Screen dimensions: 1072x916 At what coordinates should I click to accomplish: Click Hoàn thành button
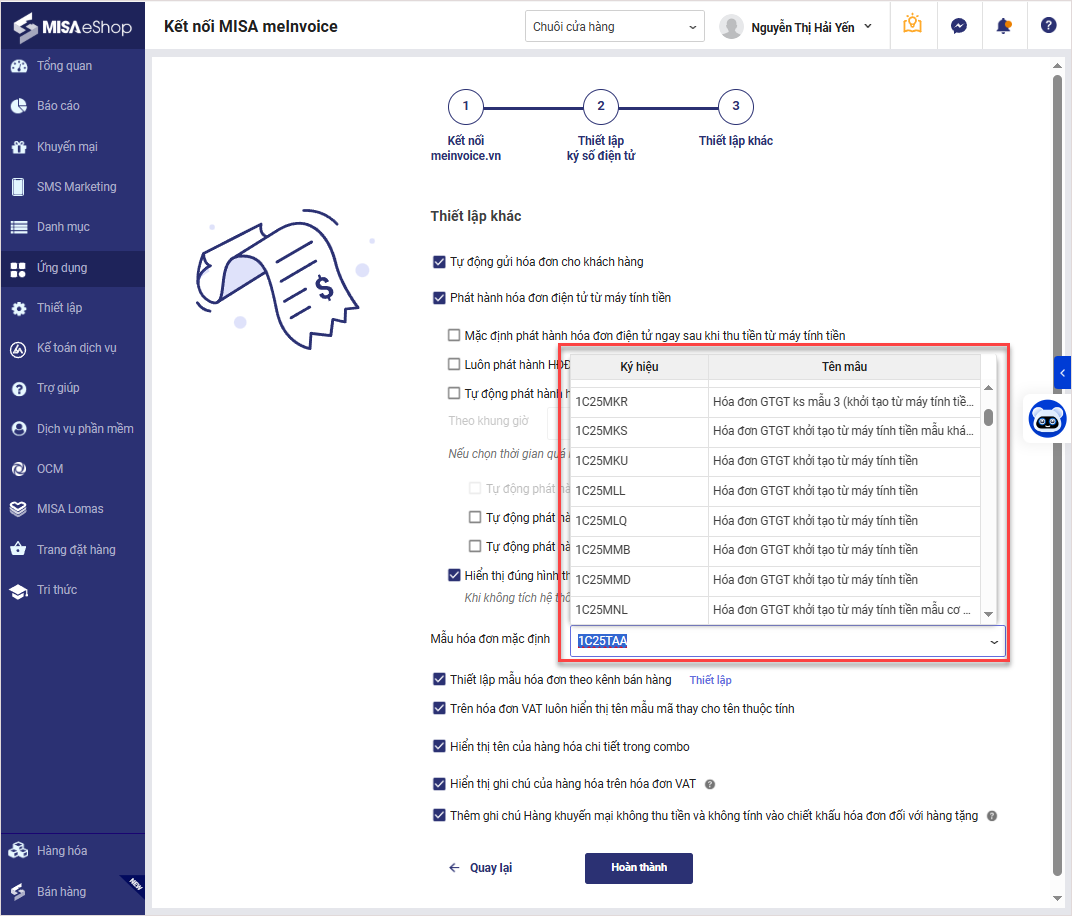[x=639, y=867]
